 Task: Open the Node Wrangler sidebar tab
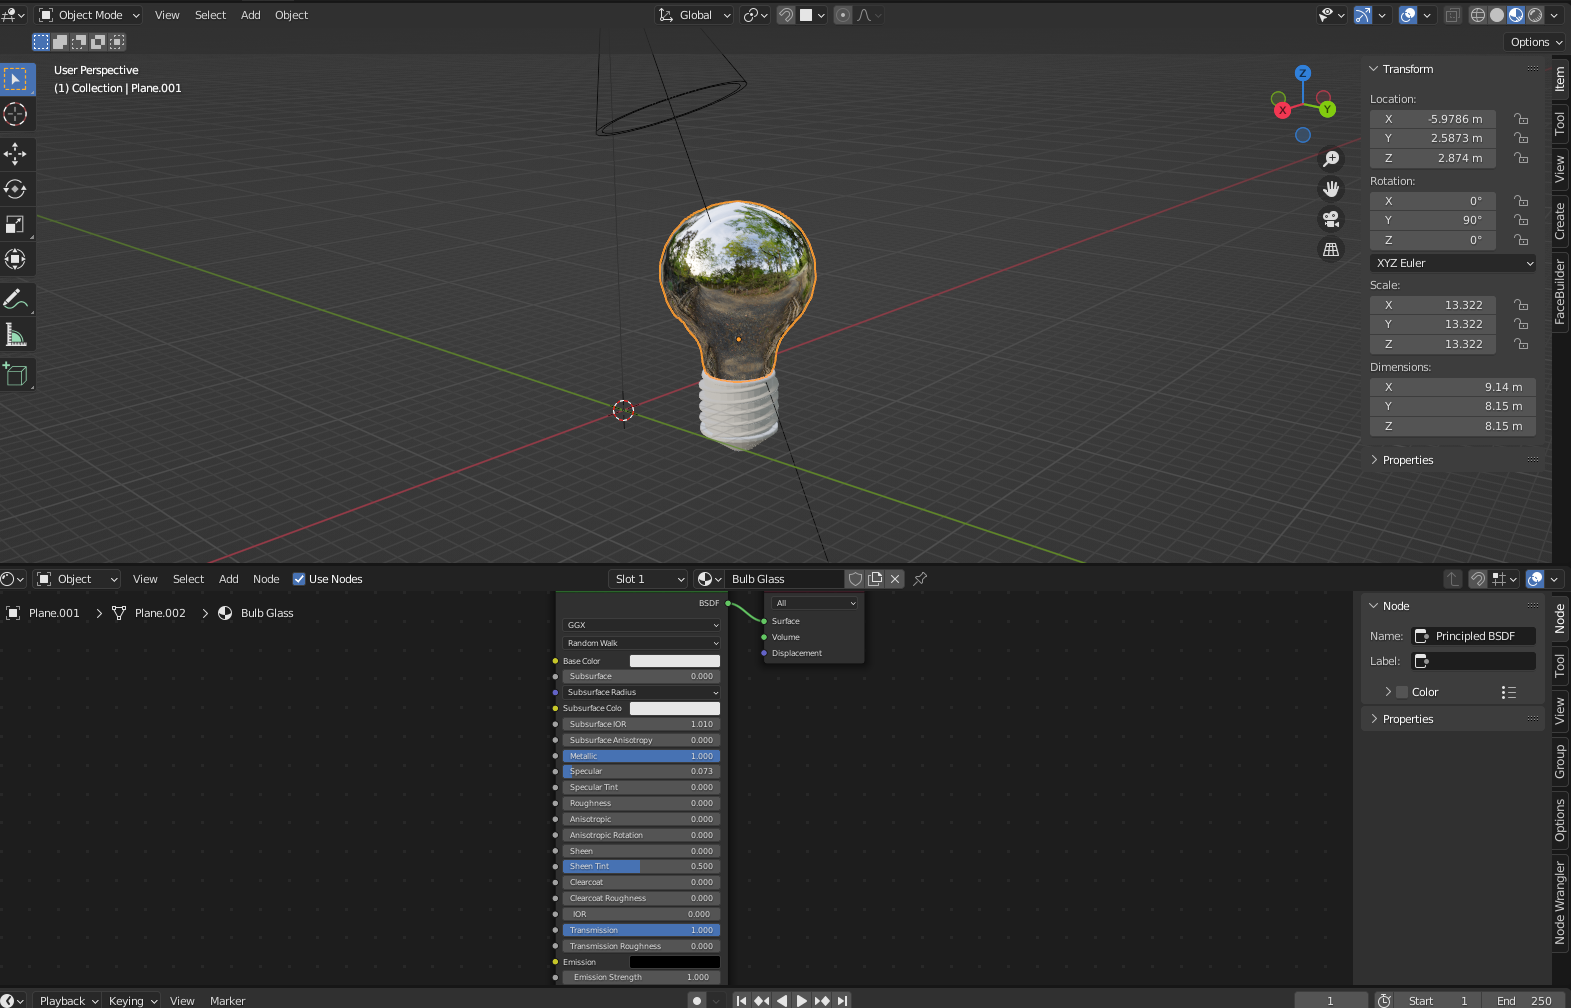click(x=1560, y=903)
